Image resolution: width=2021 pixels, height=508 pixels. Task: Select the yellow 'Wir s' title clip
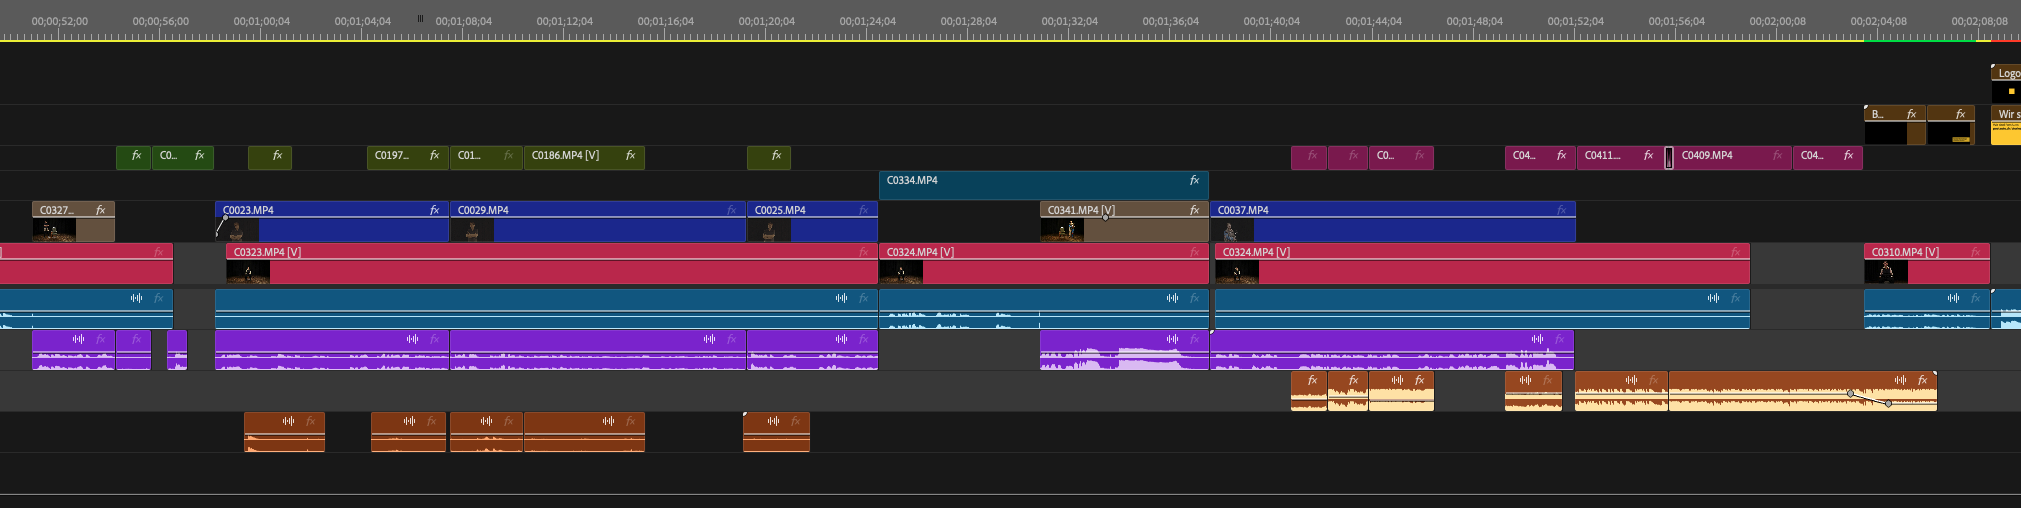2006,126
